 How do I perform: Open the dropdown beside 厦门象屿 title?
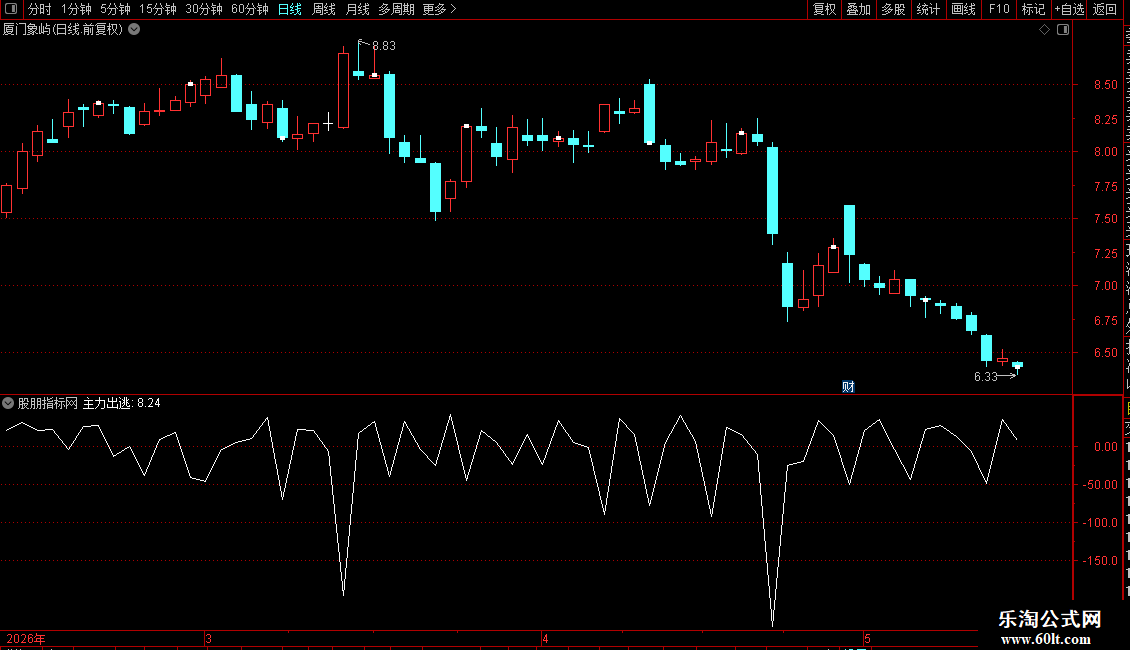(x=134, y=30)
